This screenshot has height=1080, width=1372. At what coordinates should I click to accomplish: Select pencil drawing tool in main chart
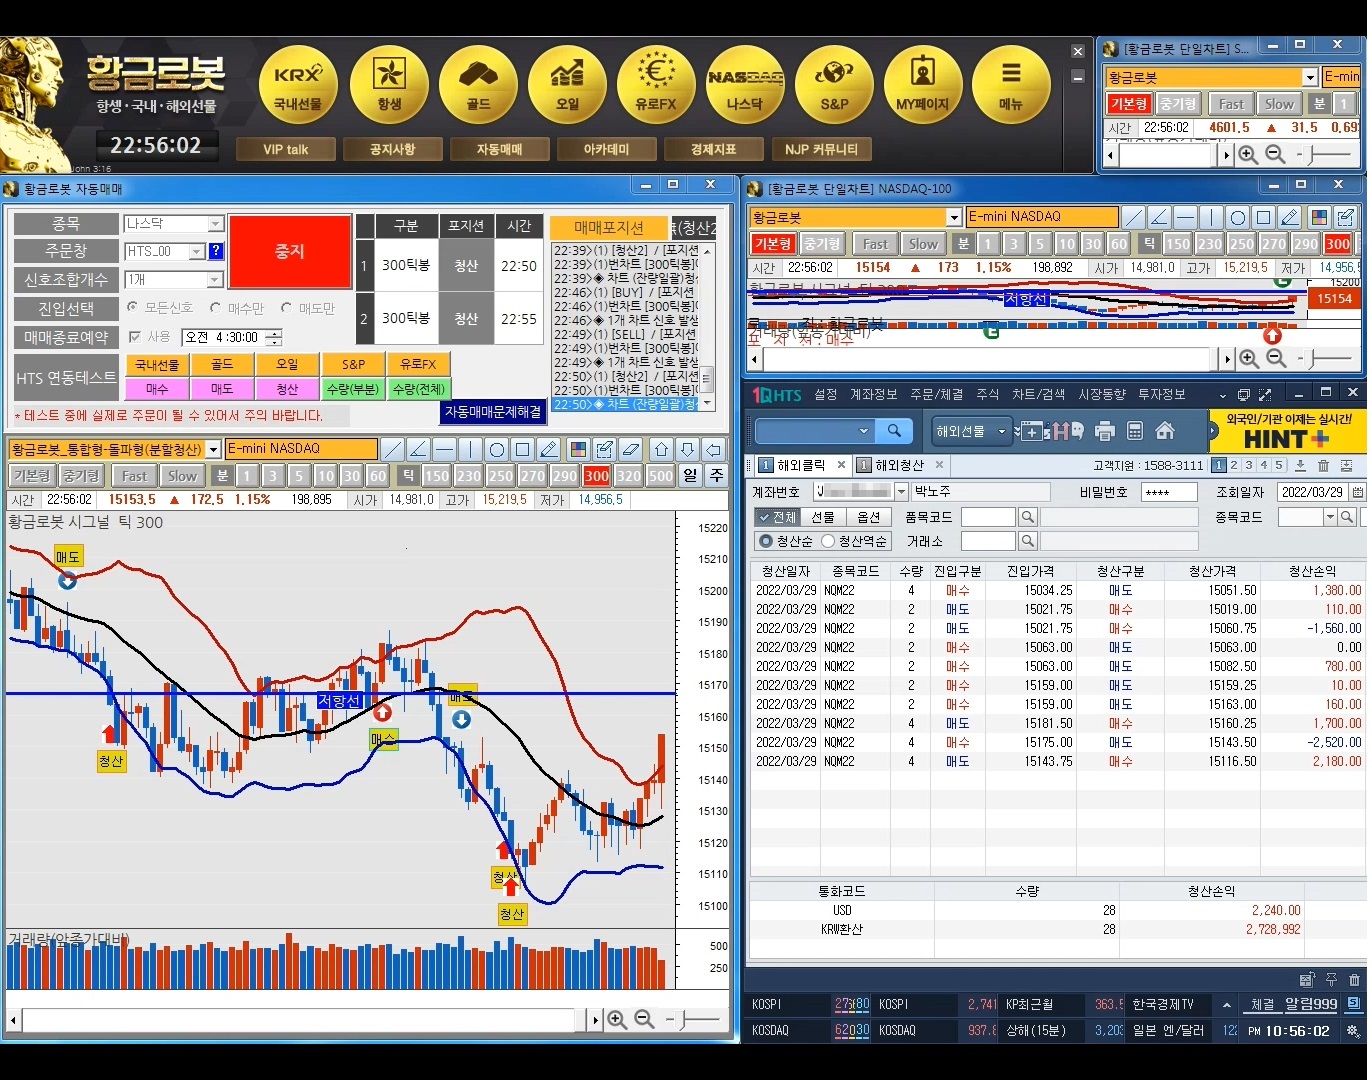coord(548,449)
